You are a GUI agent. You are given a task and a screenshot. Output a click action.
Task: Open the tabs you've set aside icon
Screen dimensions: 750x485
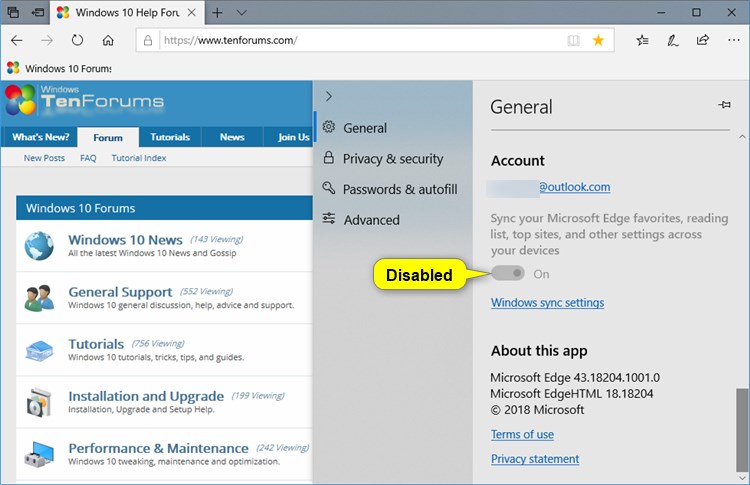(x=13, y=12)
